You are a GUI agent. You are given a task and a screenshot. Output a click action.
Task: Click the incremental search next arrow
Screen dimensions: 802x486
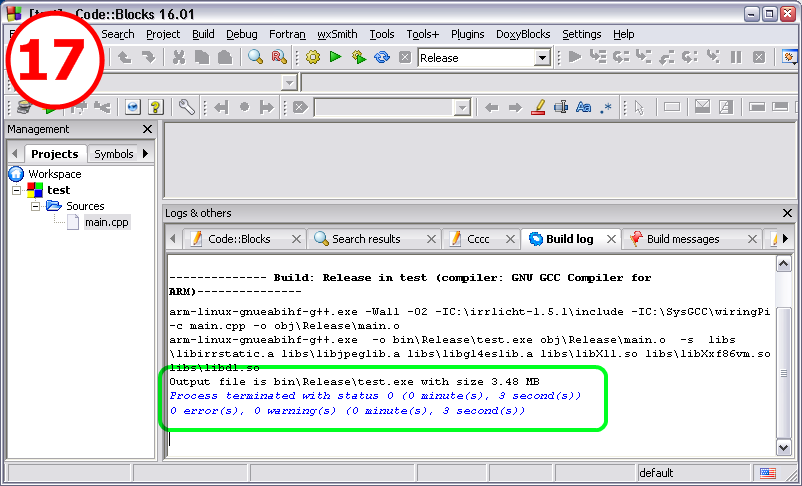point(515,107)
